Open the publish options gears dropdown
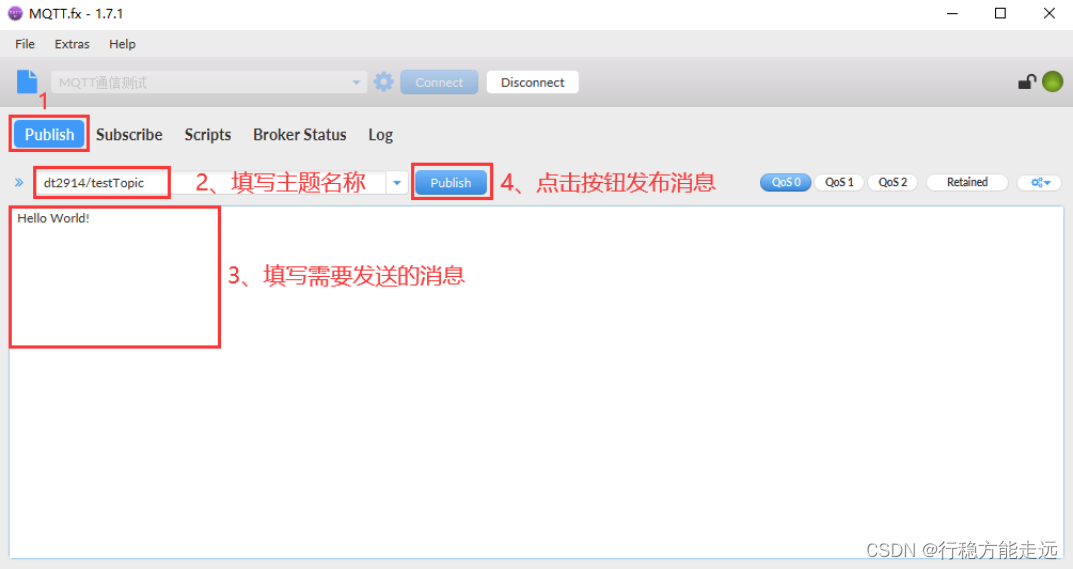The height and width of the screenshot is (569, 1073). [1040, 182]
